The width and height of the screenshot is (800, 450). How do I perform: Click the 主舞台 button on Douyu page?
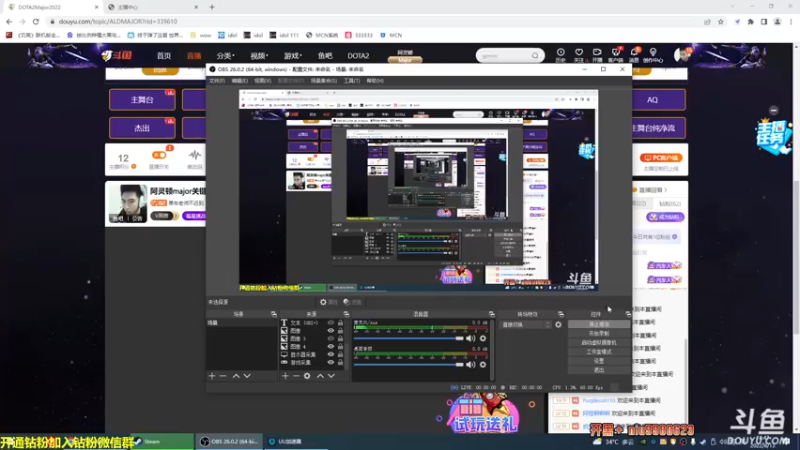point(142,100)
